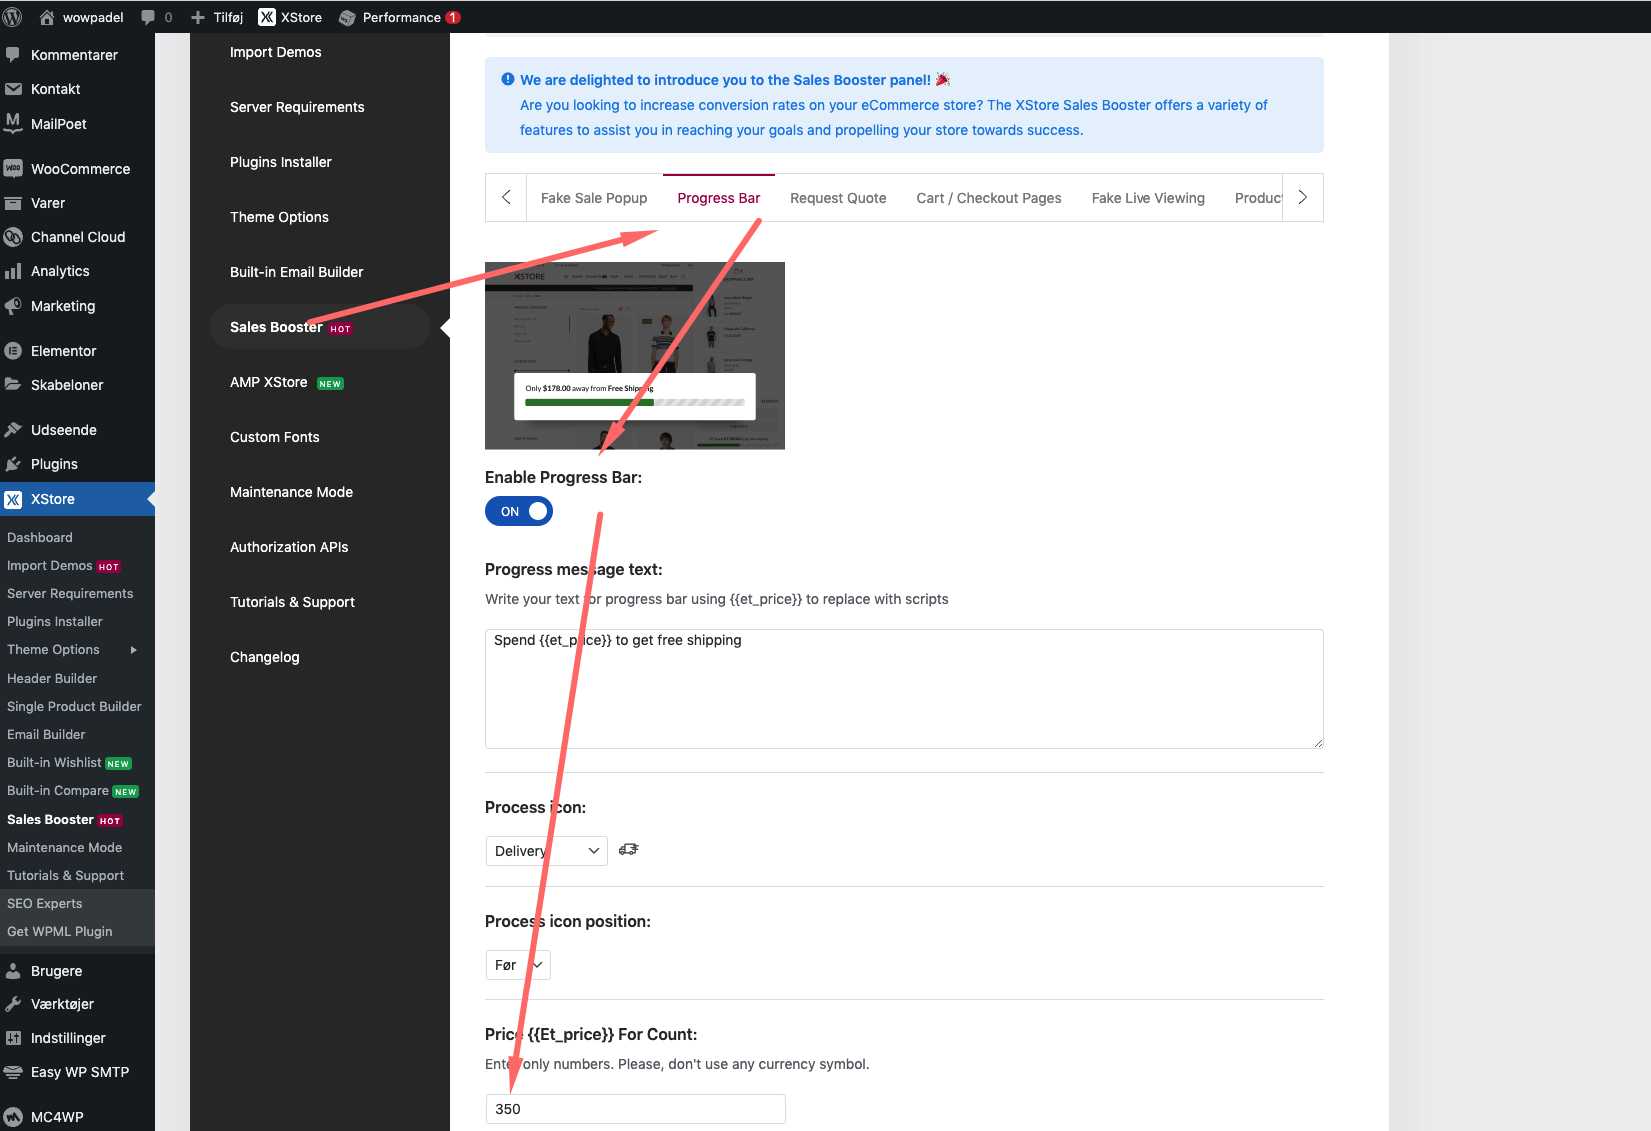
Task: Open Plugins Installer in the XStore panel
Action: pyautogui.click(x=281, y=162)
